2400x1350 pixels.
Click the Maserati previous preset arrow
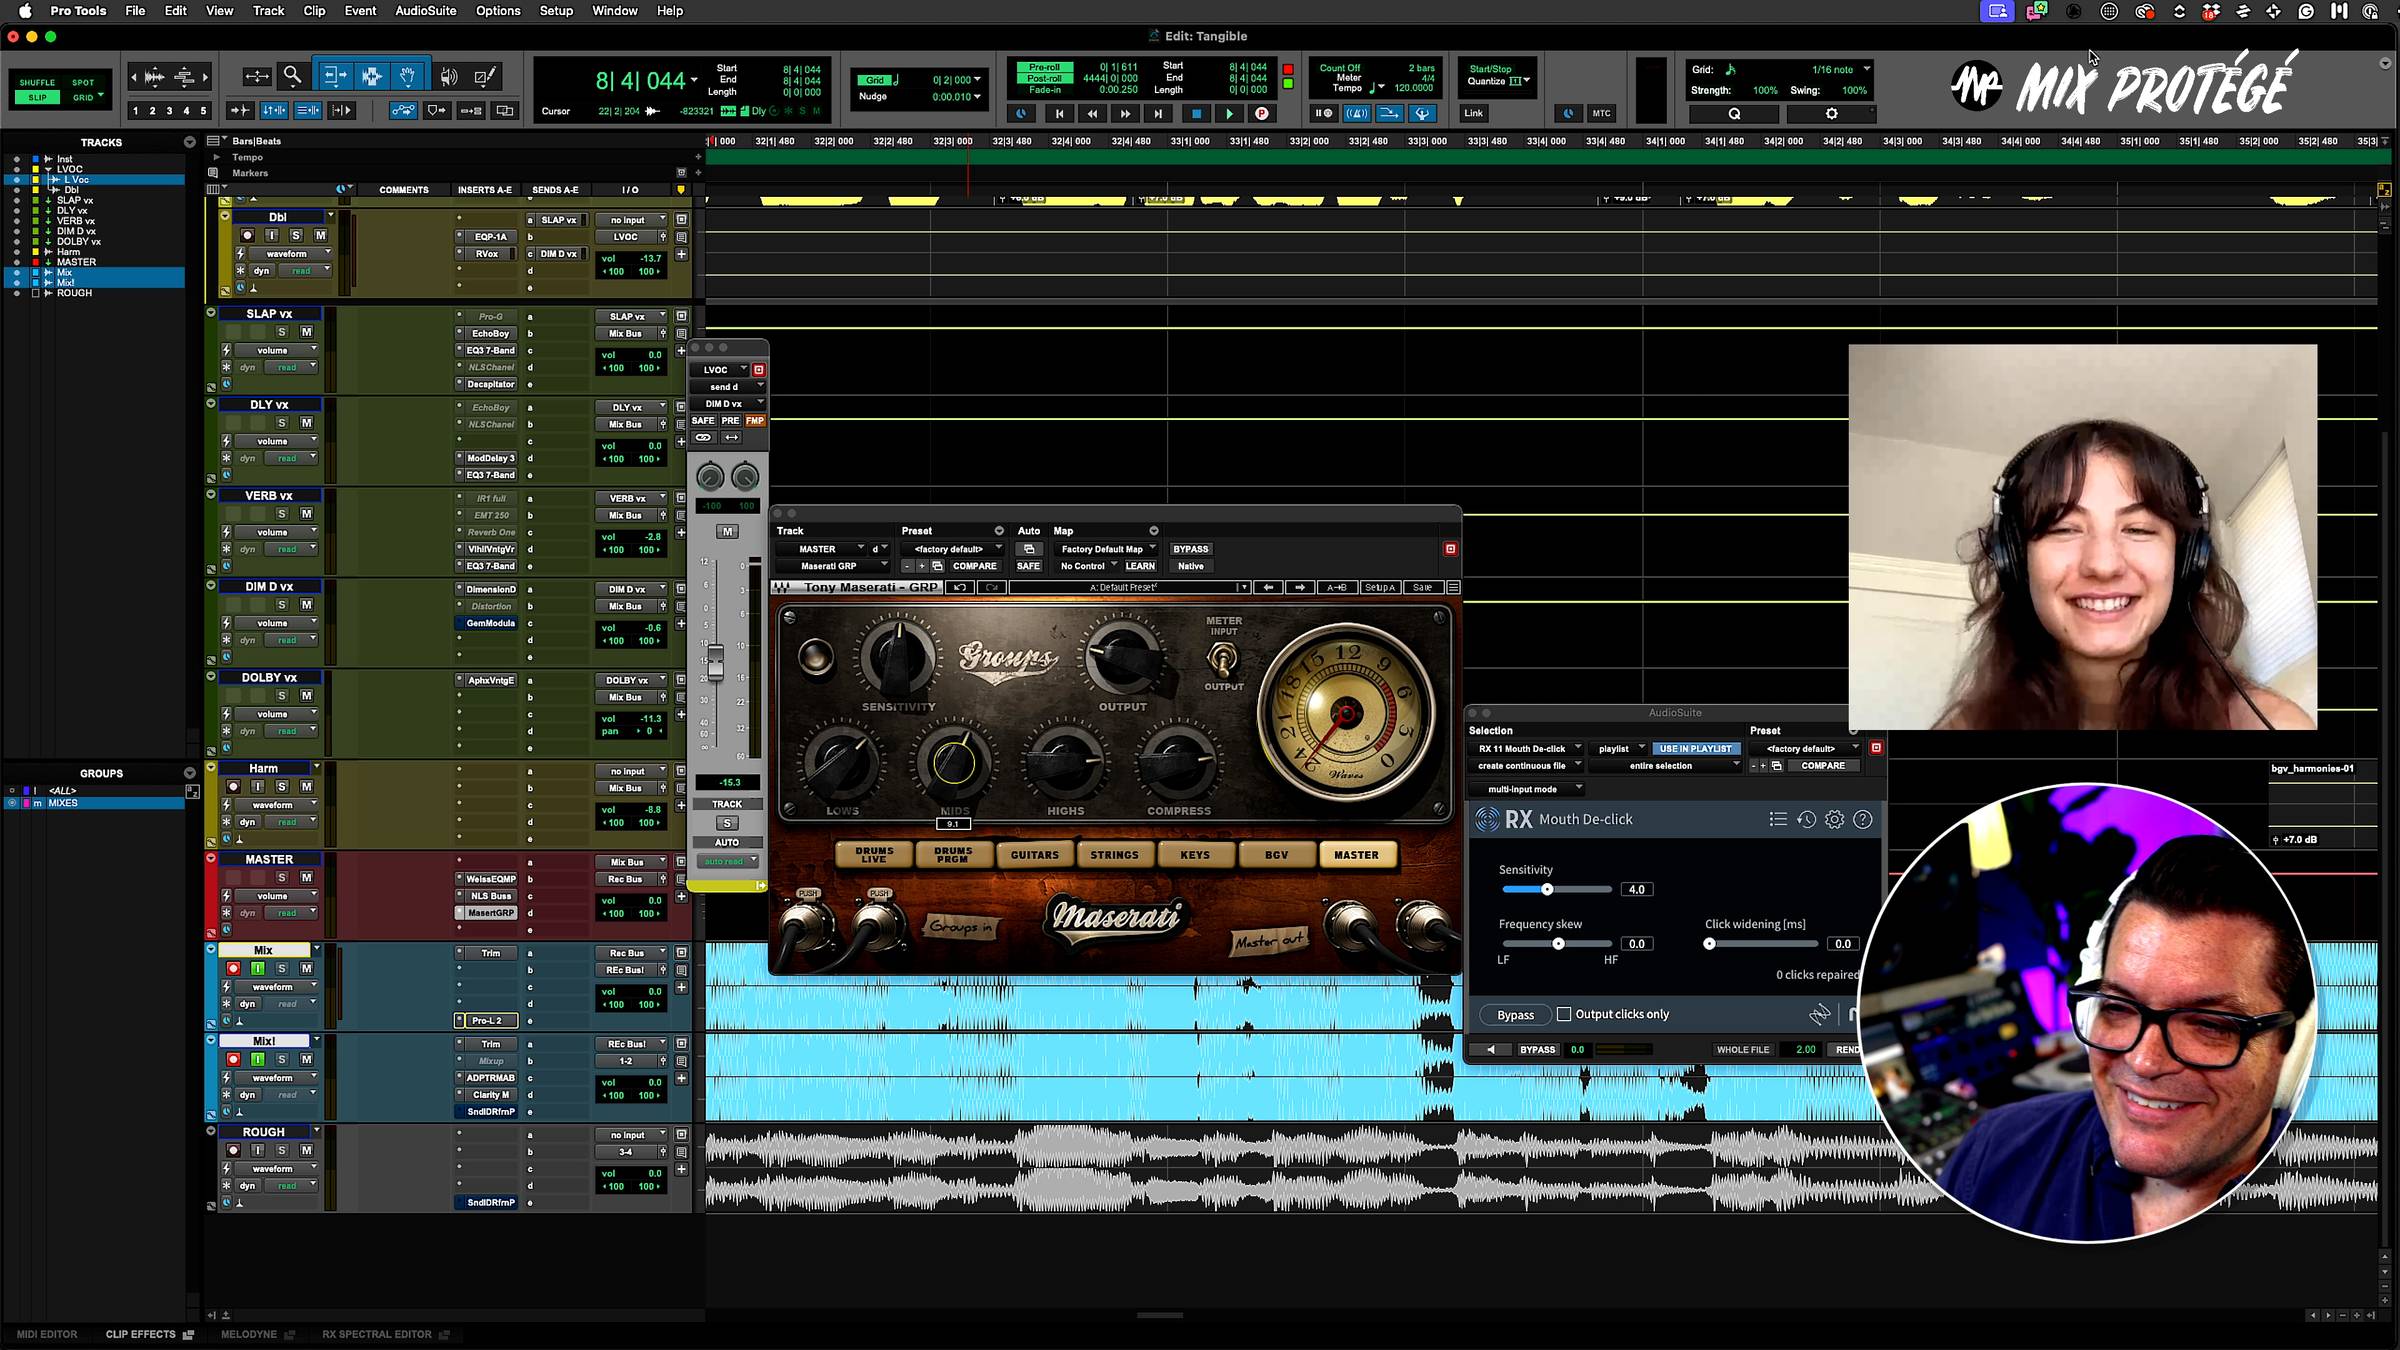(x=1268, y=587)
